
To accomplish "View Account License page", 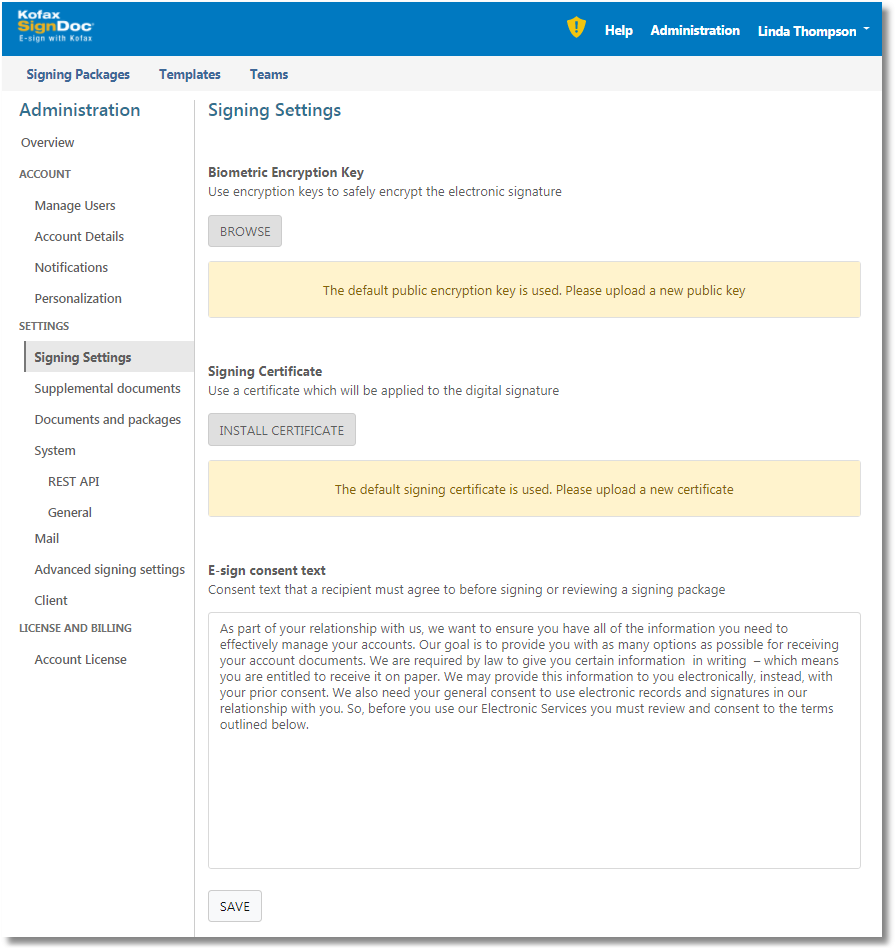I will [x=80, y=660].
